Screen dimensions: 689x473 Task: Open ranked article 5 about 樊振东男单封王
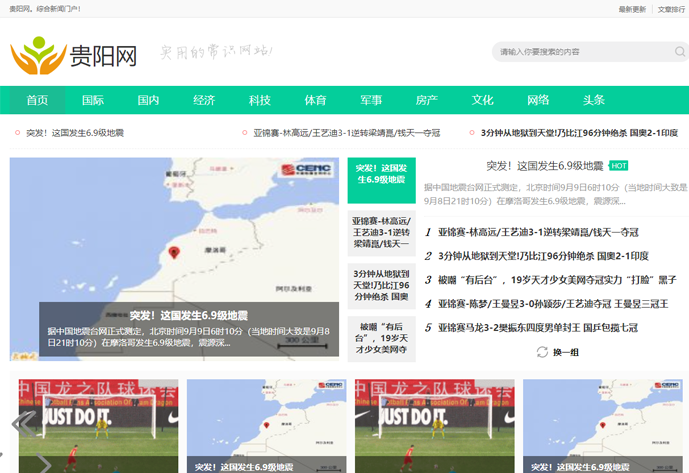(x=545, y=327)
